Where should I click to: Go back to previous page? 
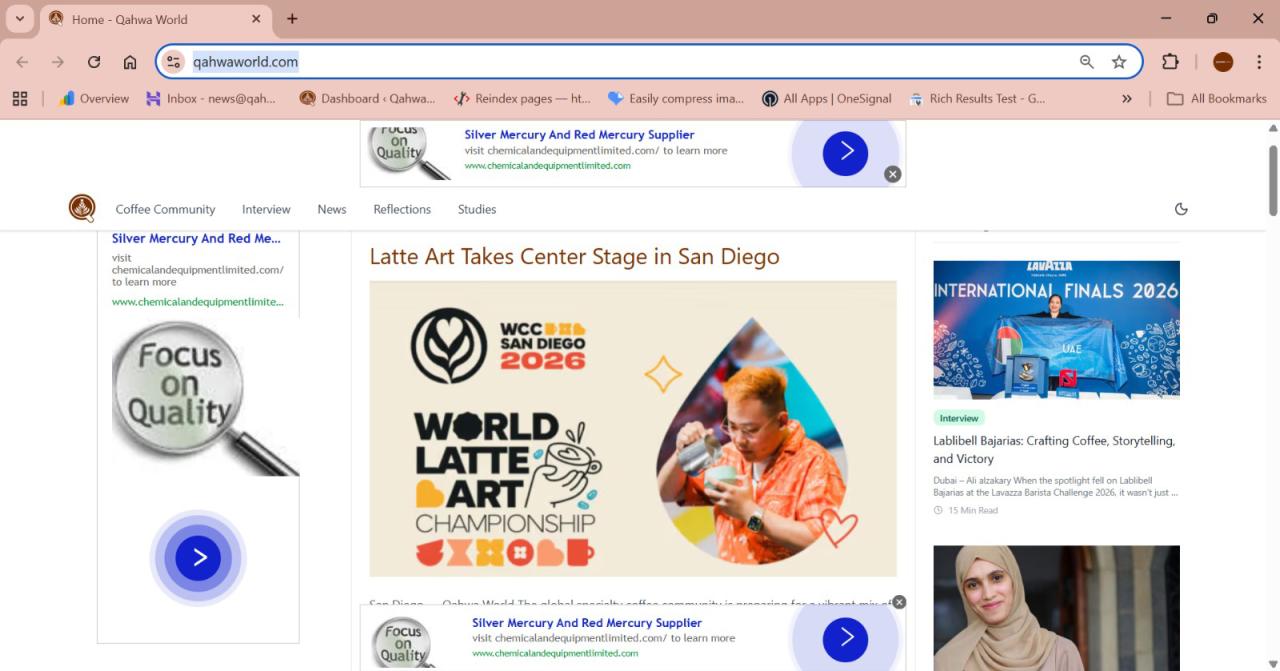[x=22, y=62]
